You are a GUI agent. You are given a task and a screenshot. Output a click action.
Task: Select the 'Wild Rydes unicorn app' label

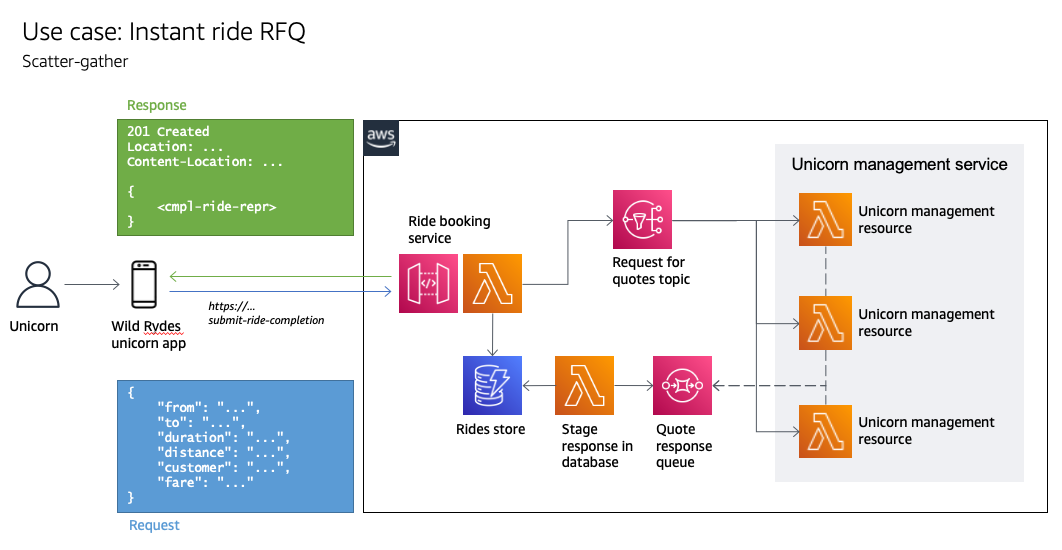(148, 335)
